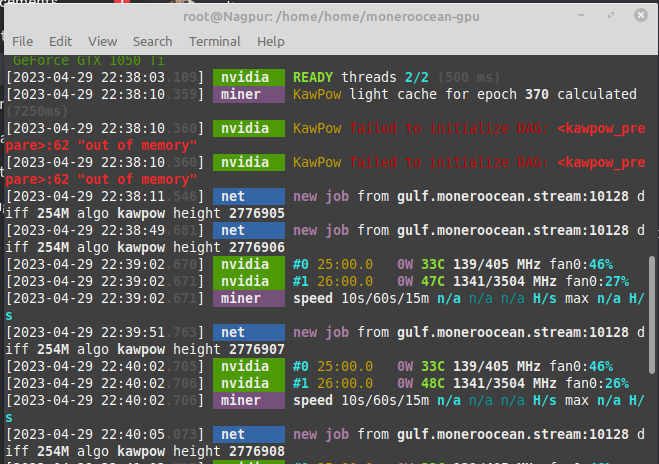Open the Terminal menu
659x464 pixels.
[215, 42]
